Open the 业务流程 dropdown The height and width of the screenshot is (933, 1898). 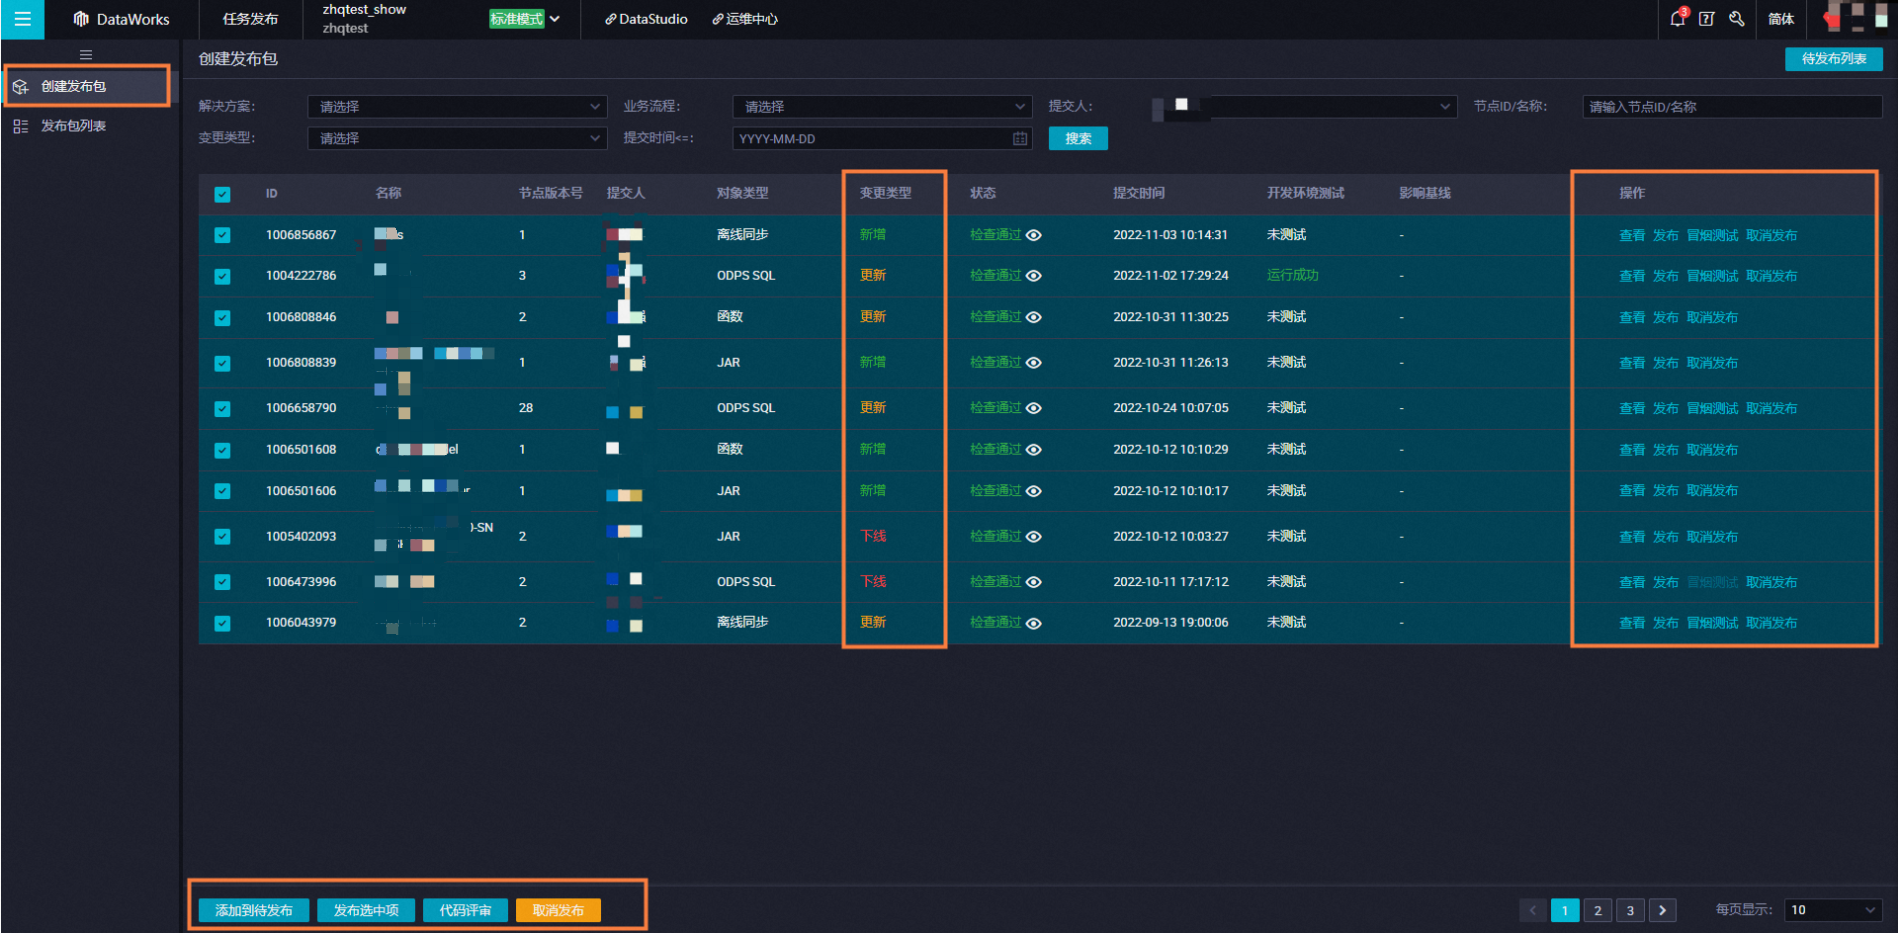pyautogui.click(x=882, y=107)
